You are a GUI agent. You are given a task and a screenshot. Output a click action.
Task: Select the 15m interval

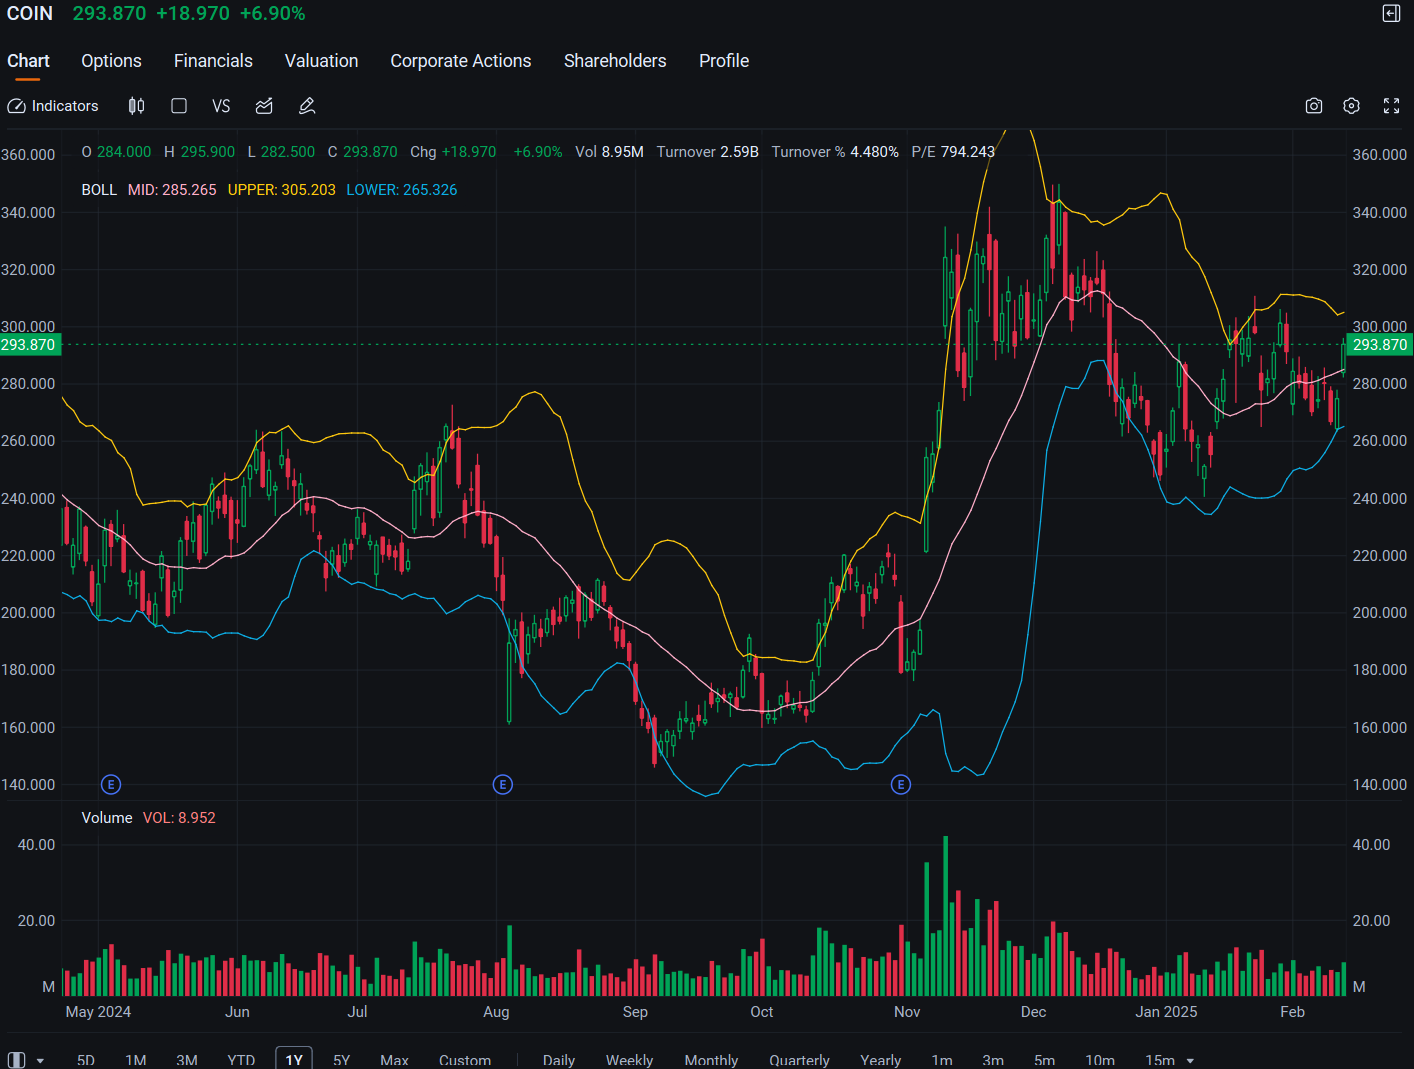coord(1160,1060)
